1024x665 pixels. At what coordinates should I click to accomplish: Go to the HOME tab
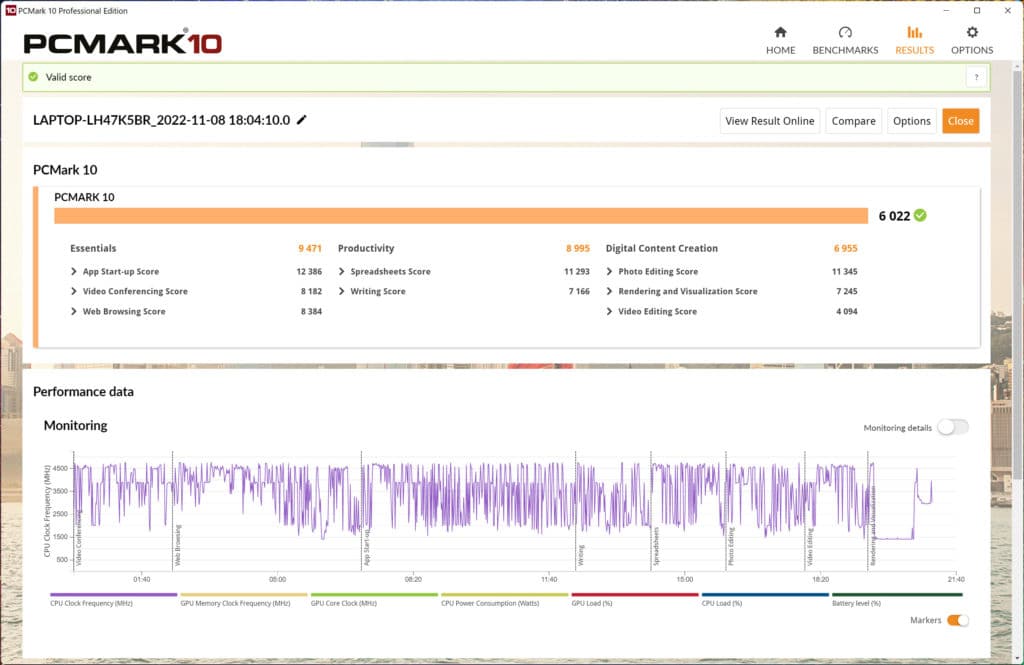pos(780,41)
